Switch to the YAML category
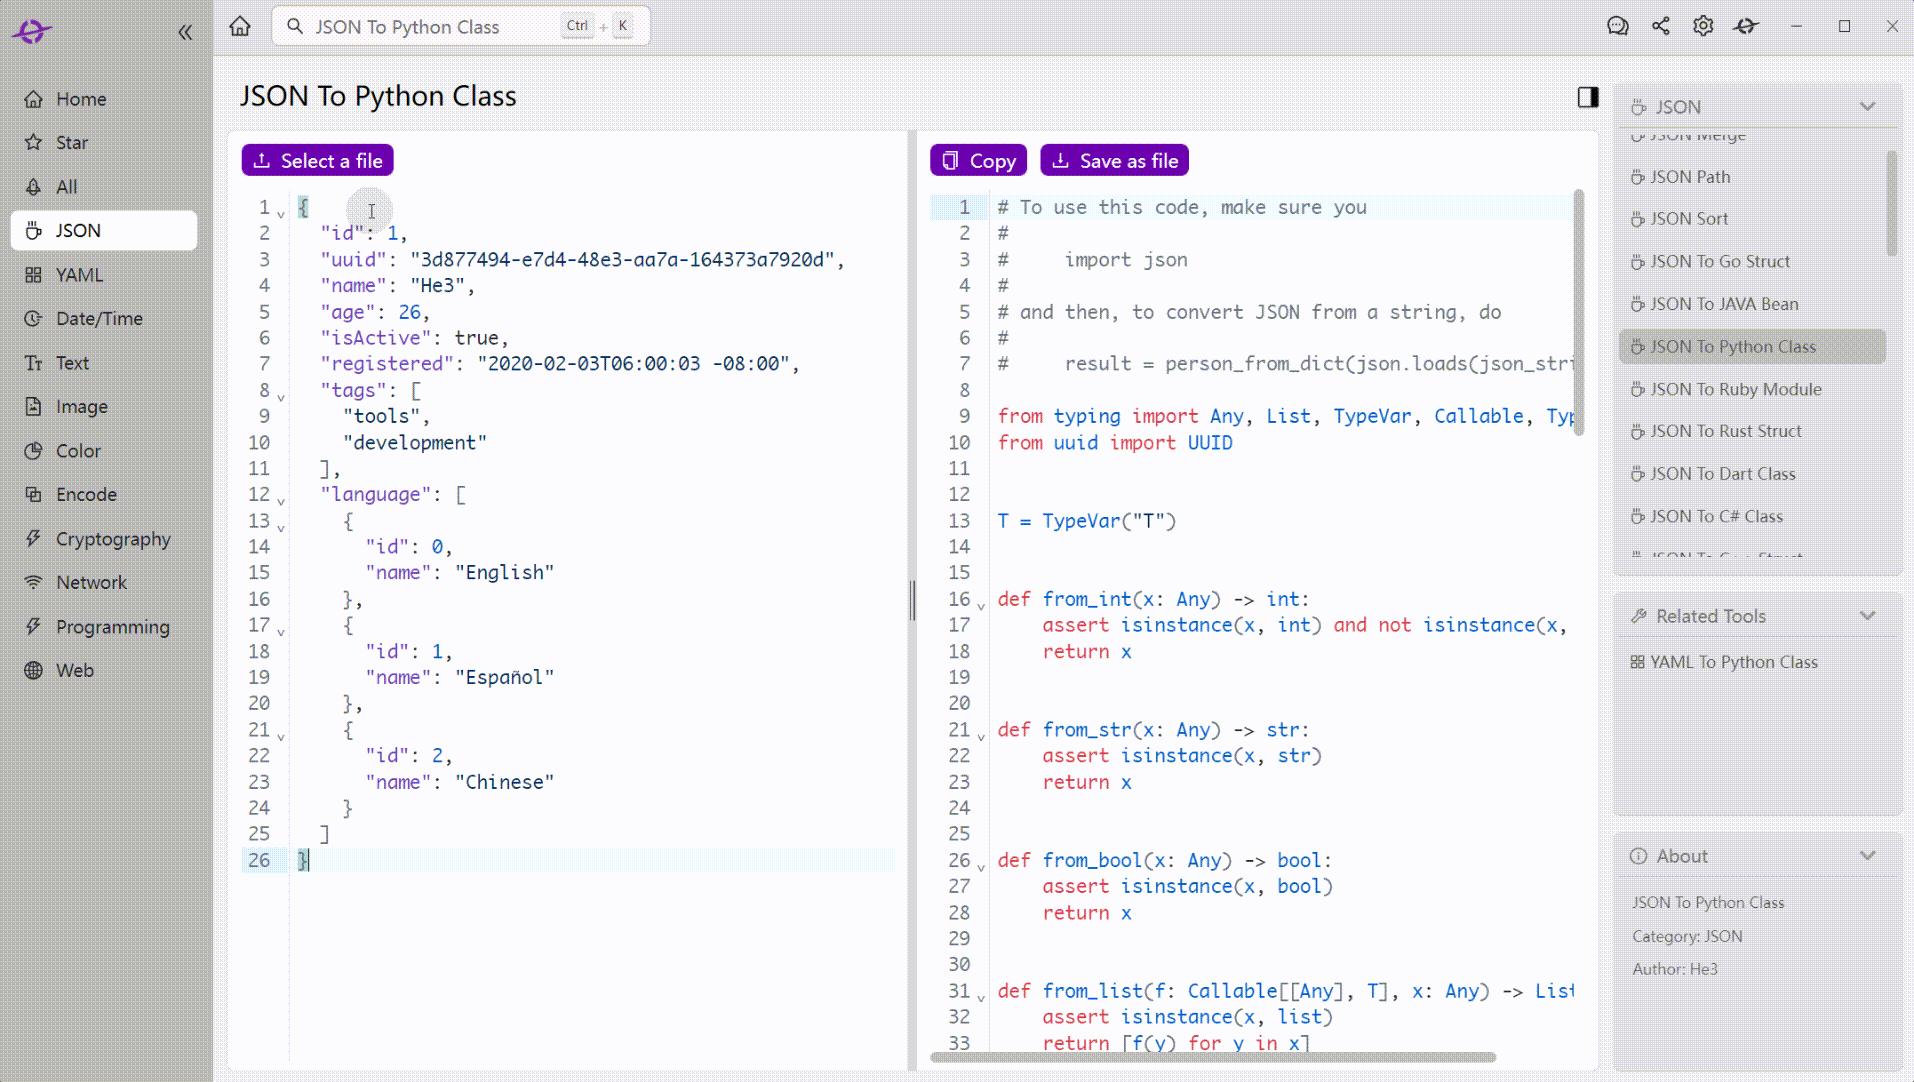Image resolution: width=1914 pixels, height=1082 pixels. tap(81, 274)
